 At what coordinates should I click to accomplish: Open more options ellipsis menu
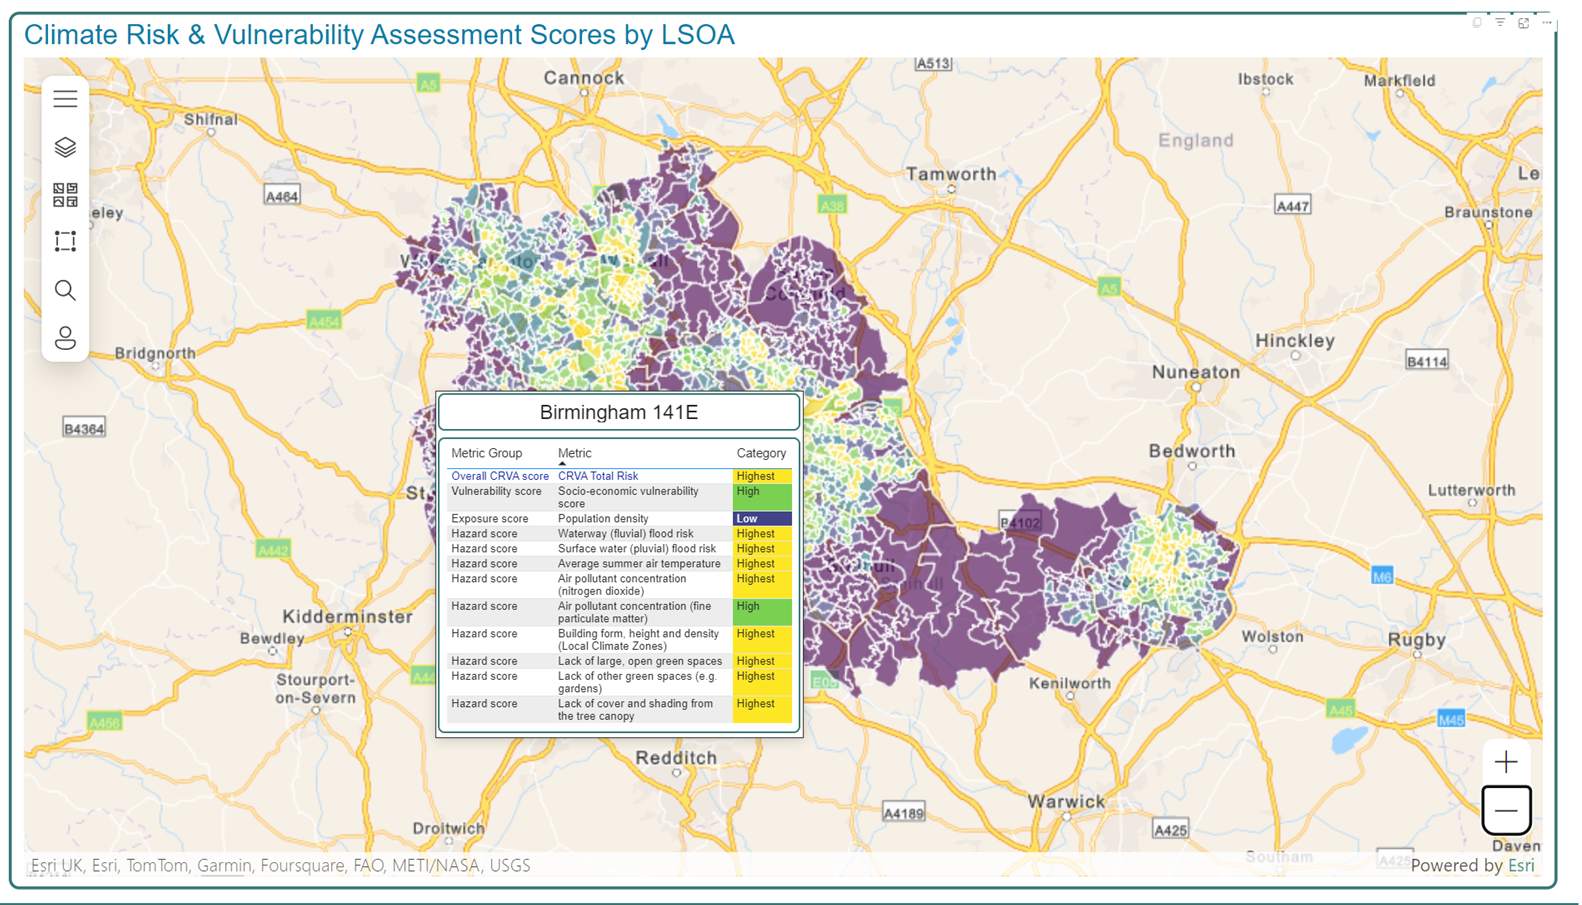[1546, 22]
